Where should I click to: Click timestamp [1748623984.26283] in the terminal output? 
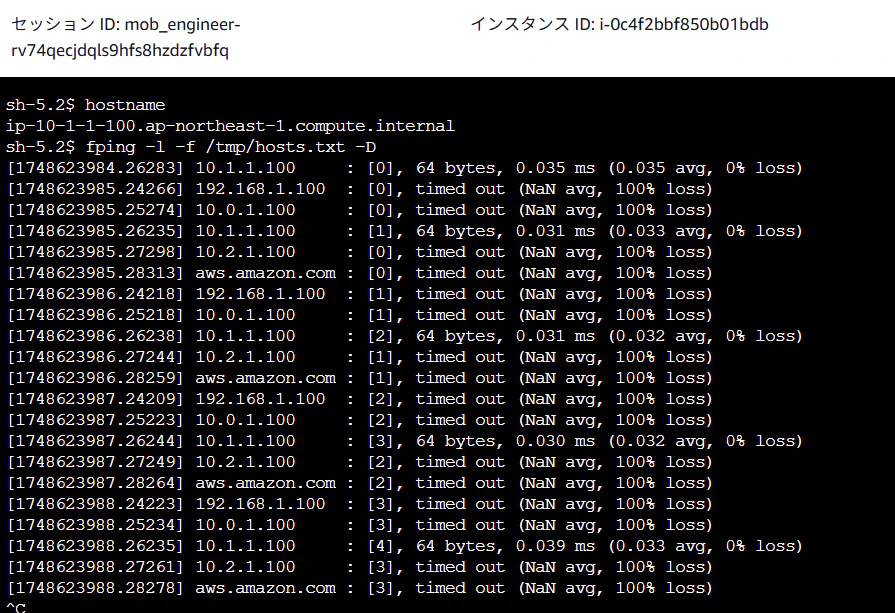pyautogui.click(x=95, y=168)
